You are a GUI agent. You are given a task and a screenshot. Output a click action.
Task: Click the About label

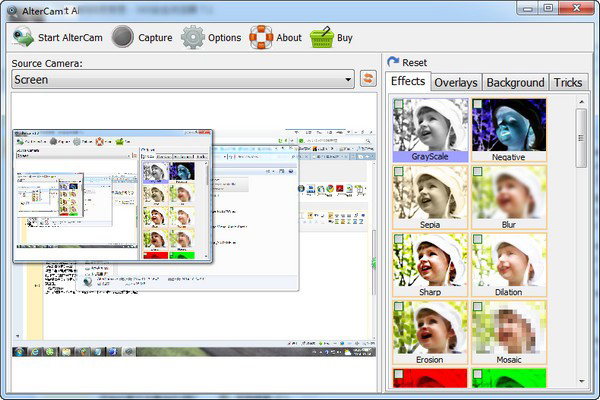coord(289,38)
